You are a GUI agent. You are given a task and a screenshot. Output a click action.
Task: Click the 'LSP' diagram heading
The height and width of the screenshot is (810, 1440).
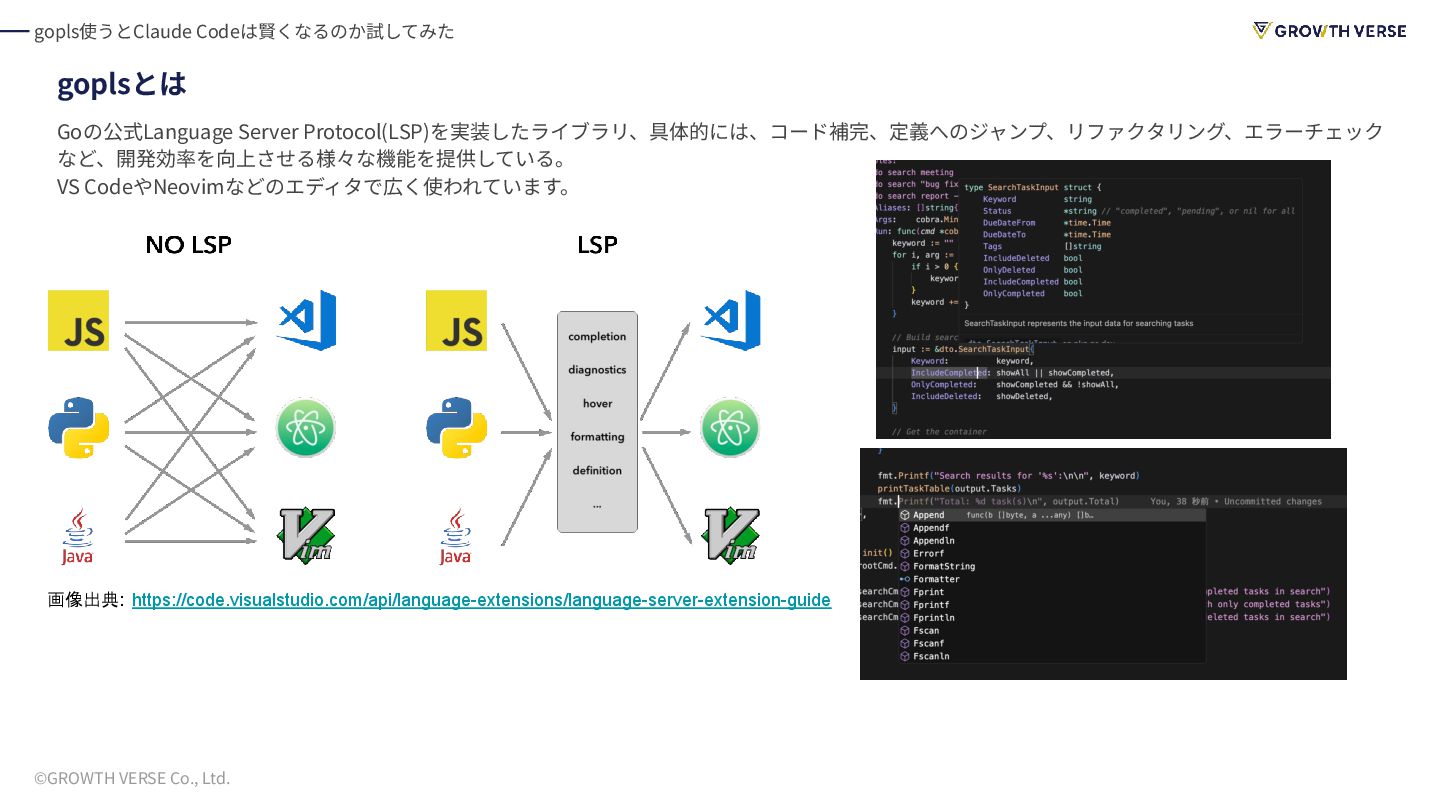[597, 245]
